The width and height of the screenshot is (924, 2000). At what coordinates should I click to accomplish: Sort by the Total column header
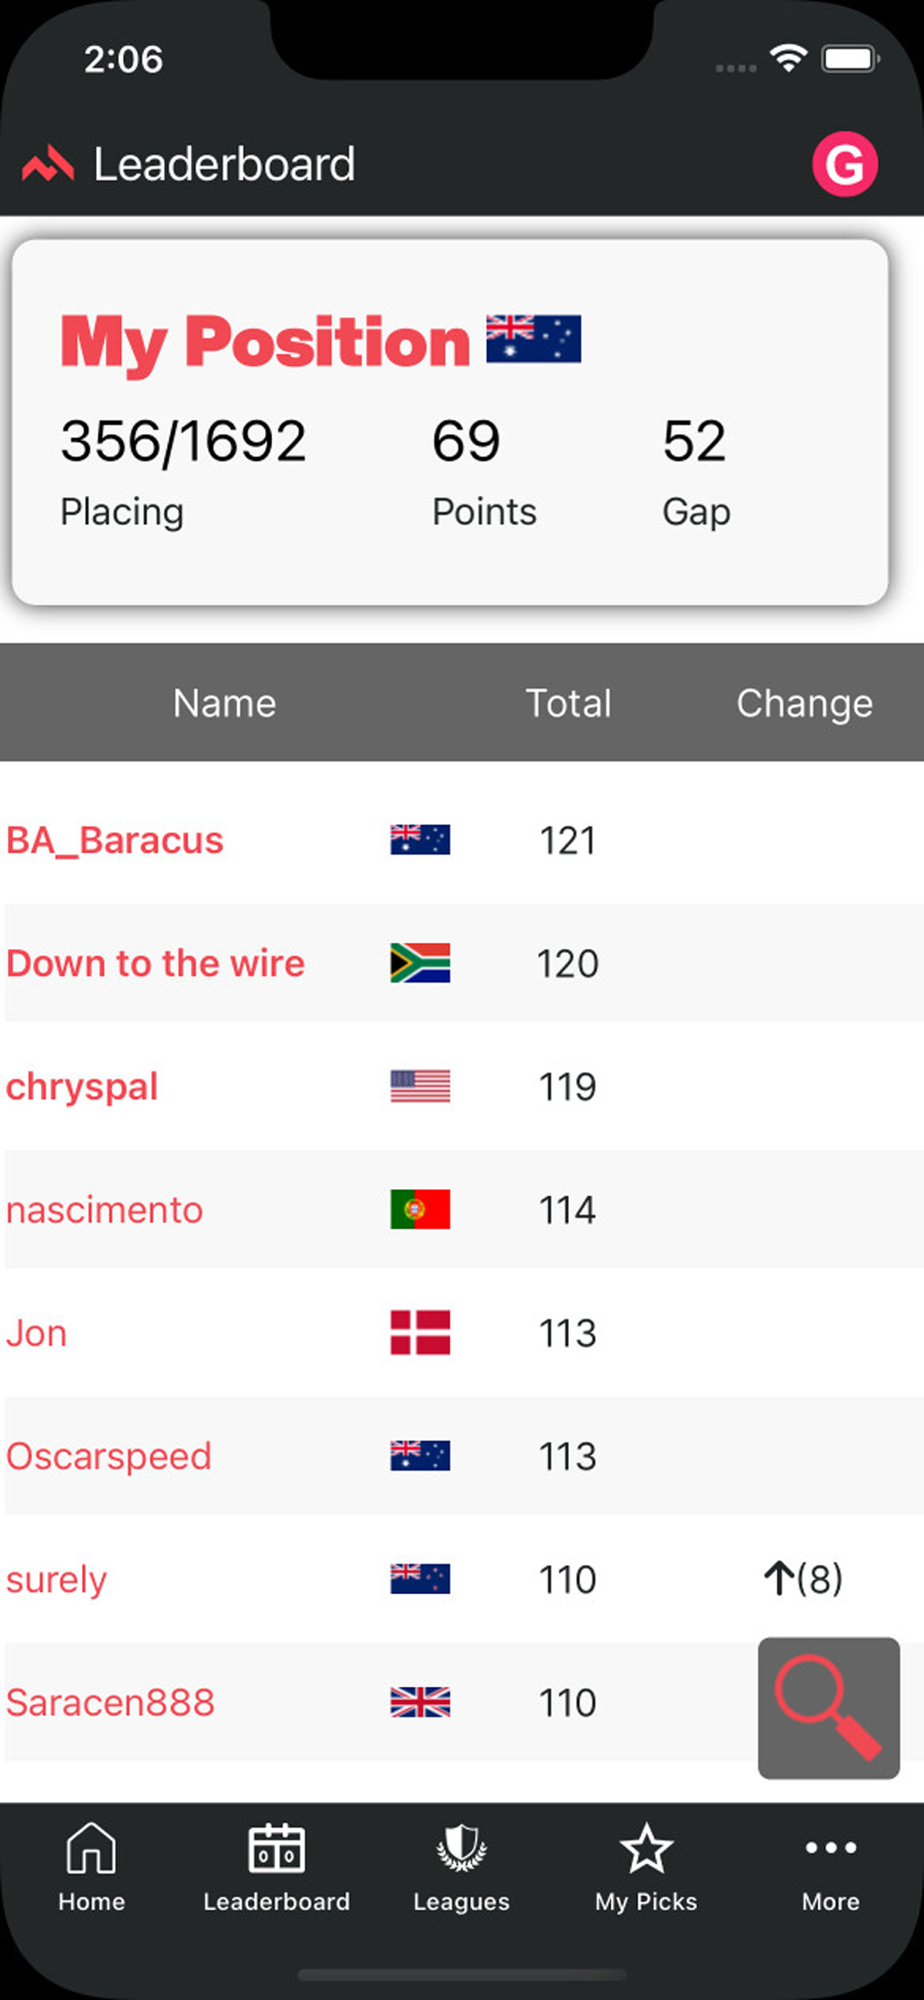tap(568, 703)
